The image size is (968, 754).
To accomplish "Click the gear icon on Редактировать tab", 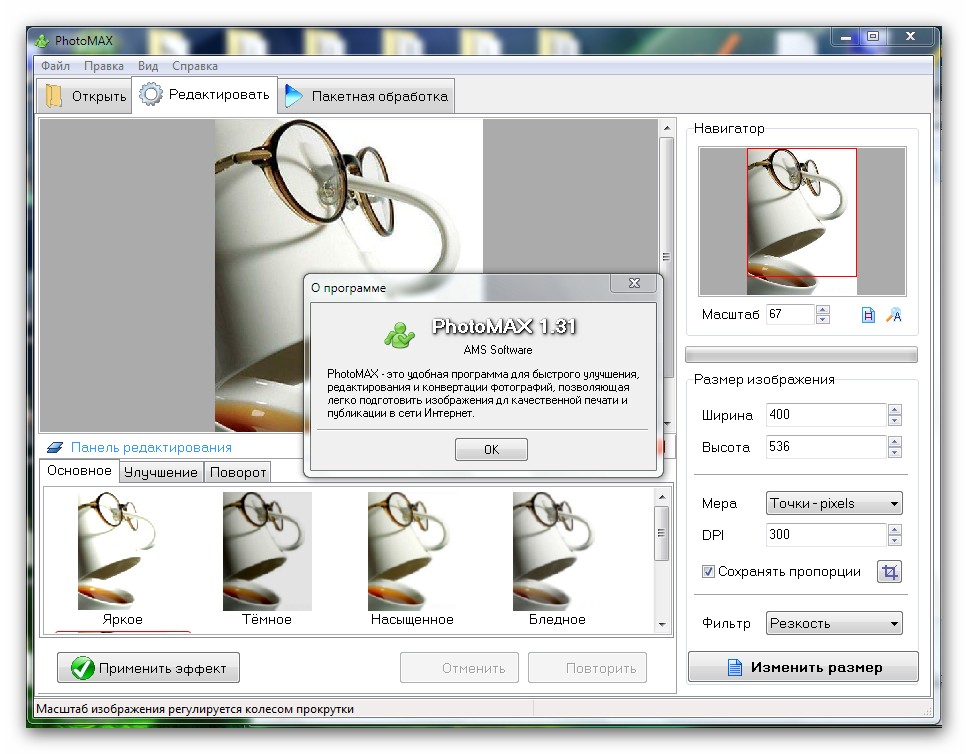I will 150,95.
